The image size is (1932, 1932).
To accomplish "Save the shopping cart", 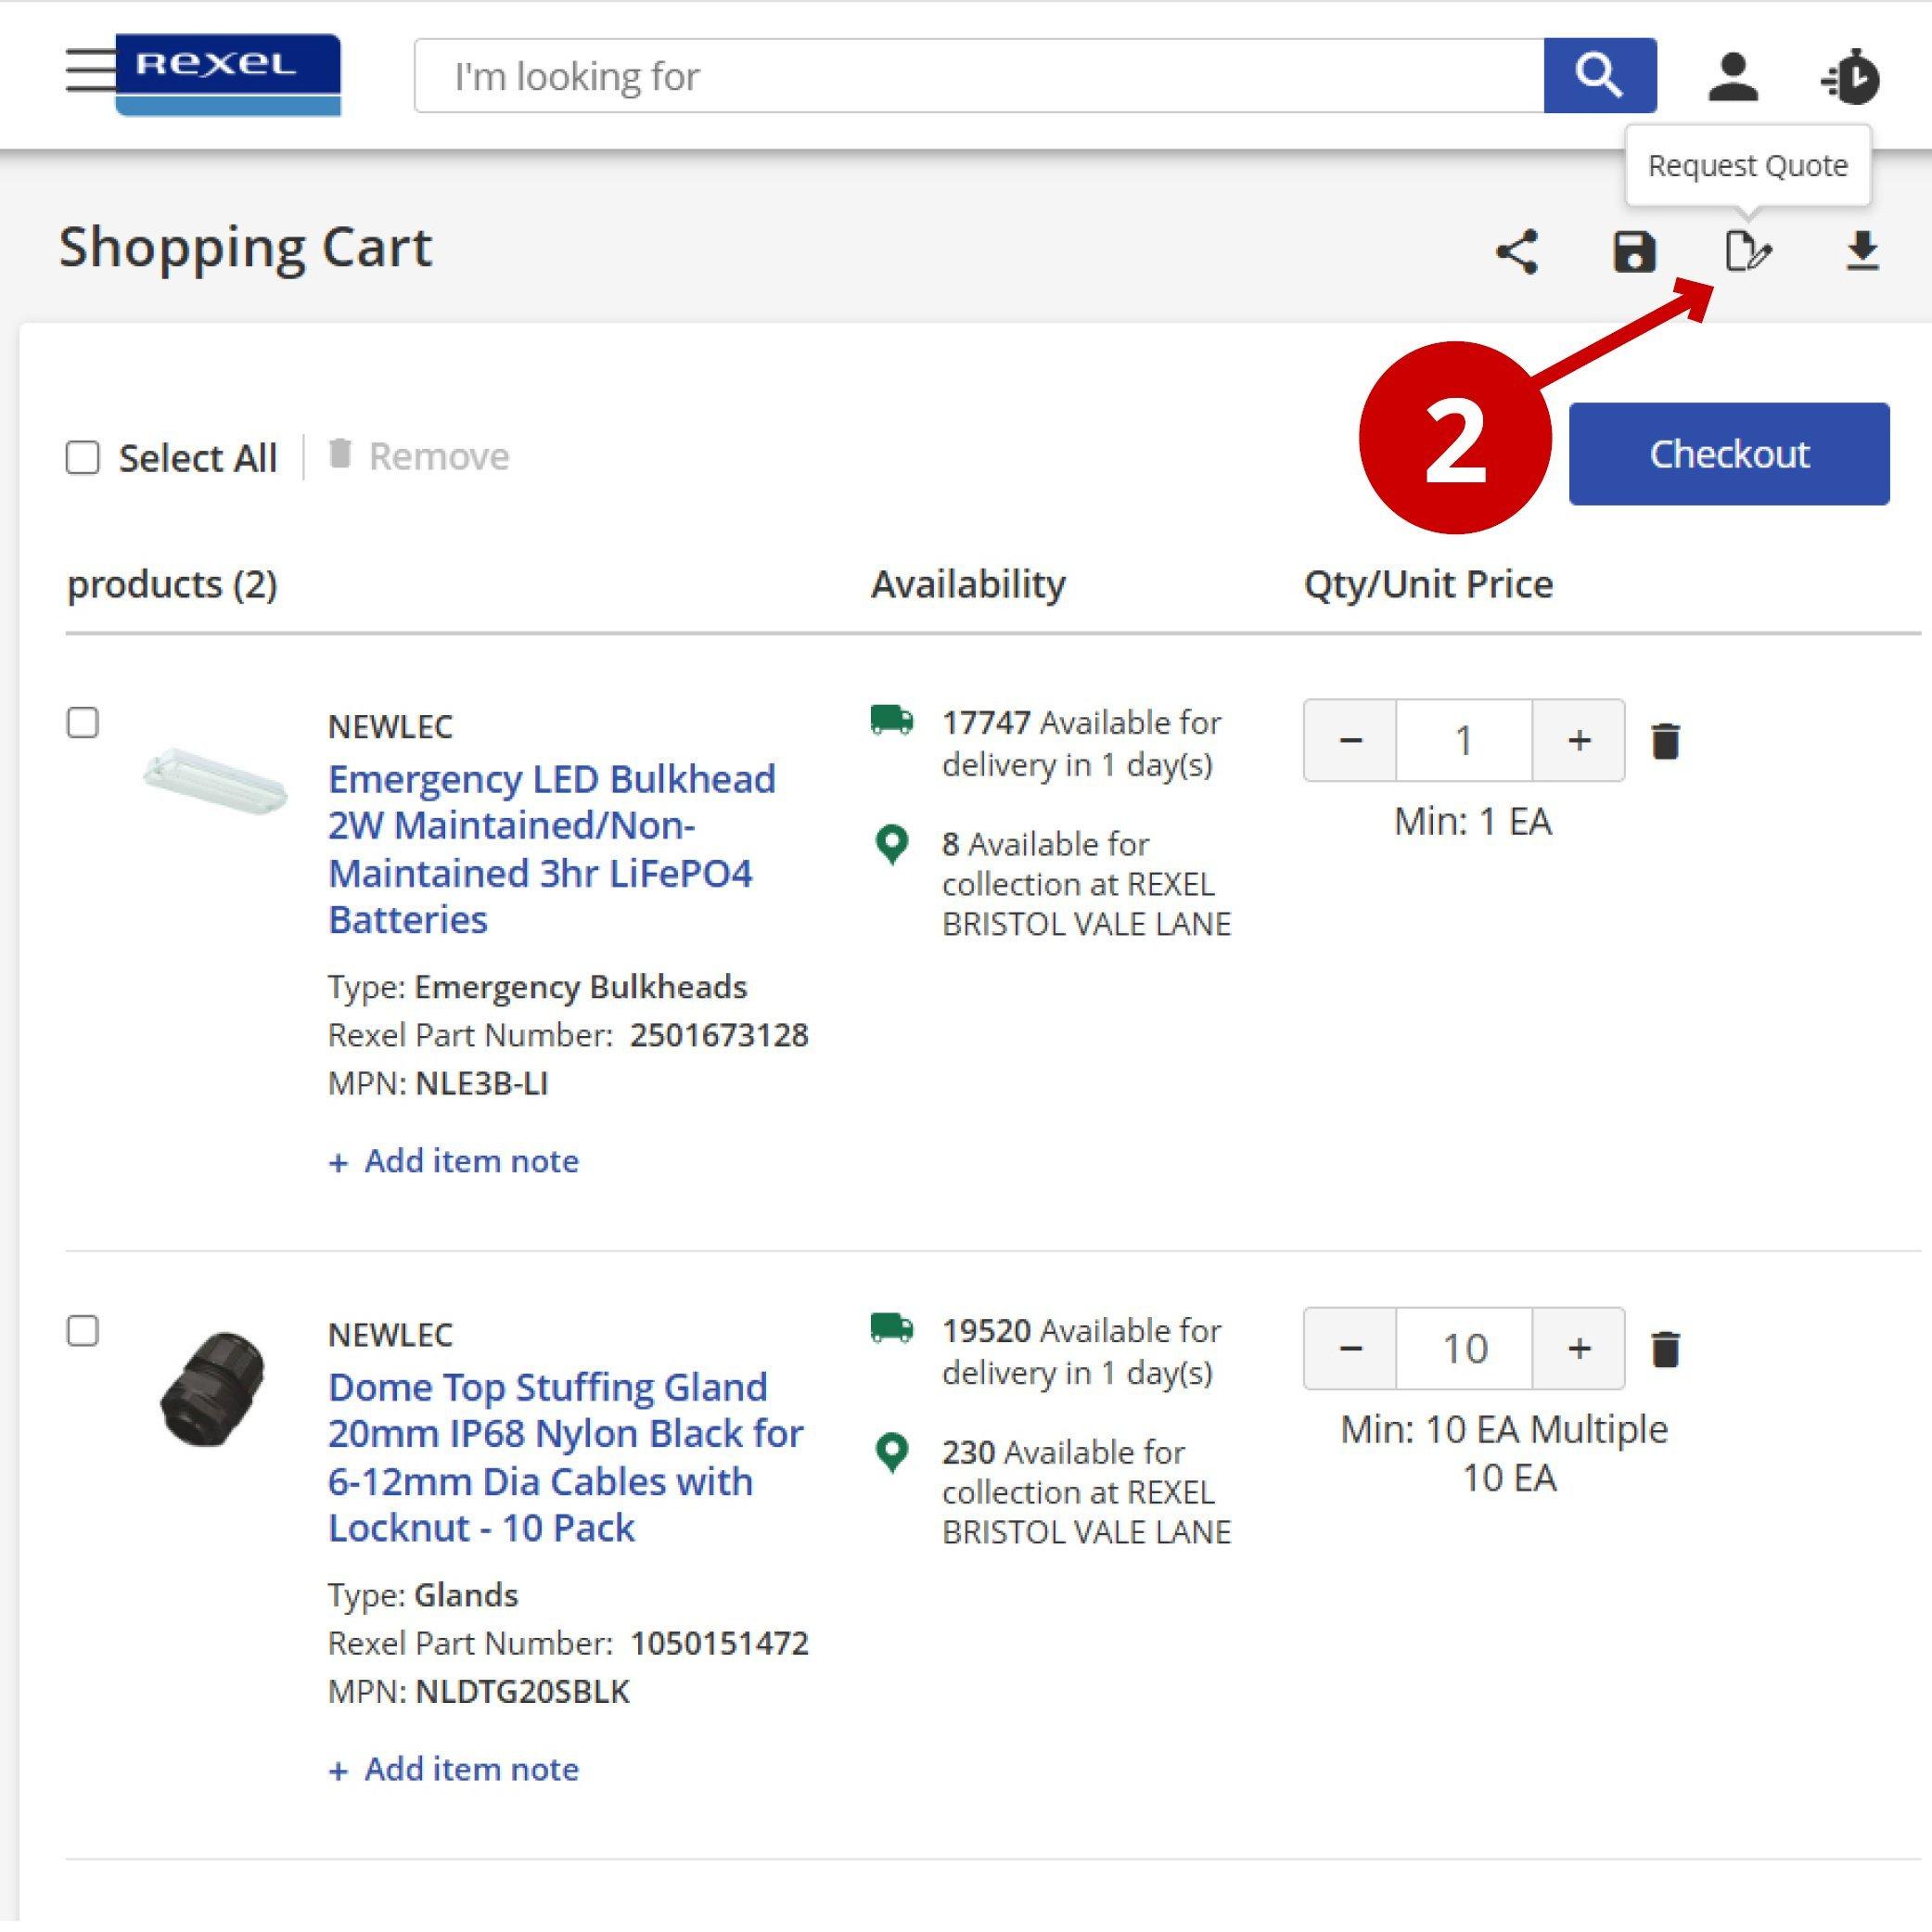I will [1634, 253].
